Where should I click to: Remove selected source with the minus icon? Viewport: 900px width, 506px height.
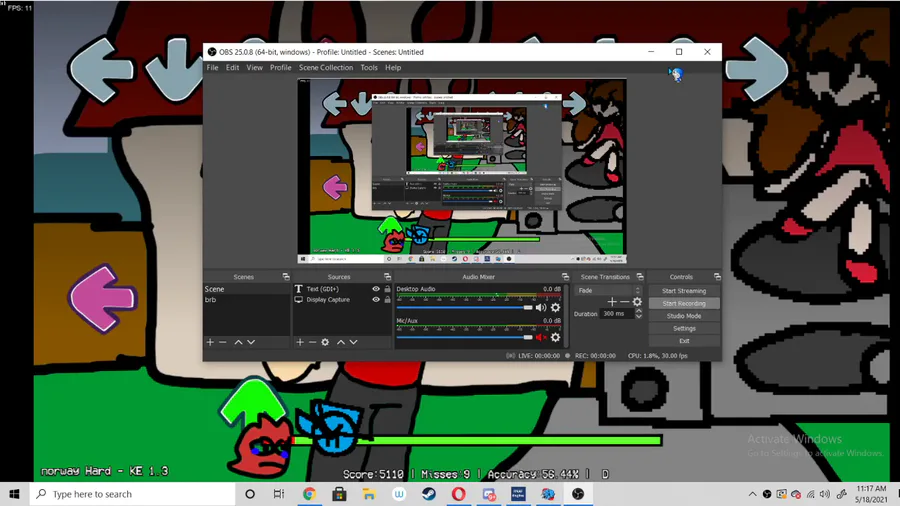pyautogui.click(x=312, y=342)
